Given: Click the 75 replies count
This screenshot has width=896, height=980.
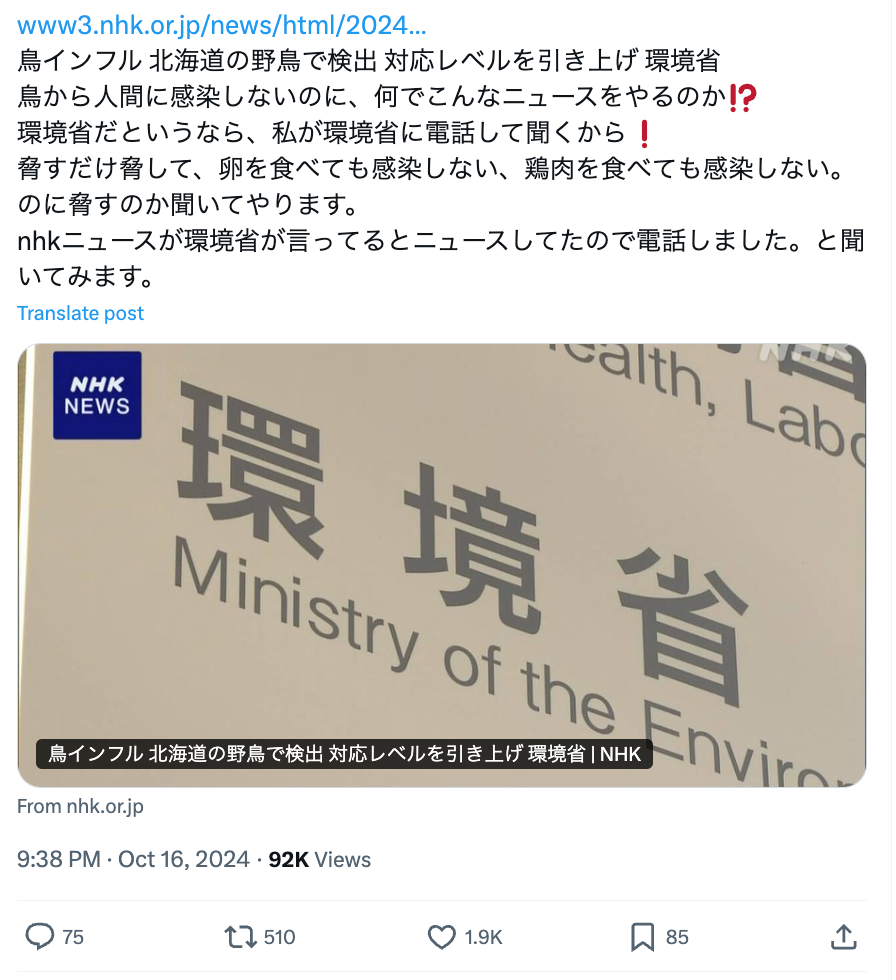Looking at the screenshot, I should (x=72, y=937).
